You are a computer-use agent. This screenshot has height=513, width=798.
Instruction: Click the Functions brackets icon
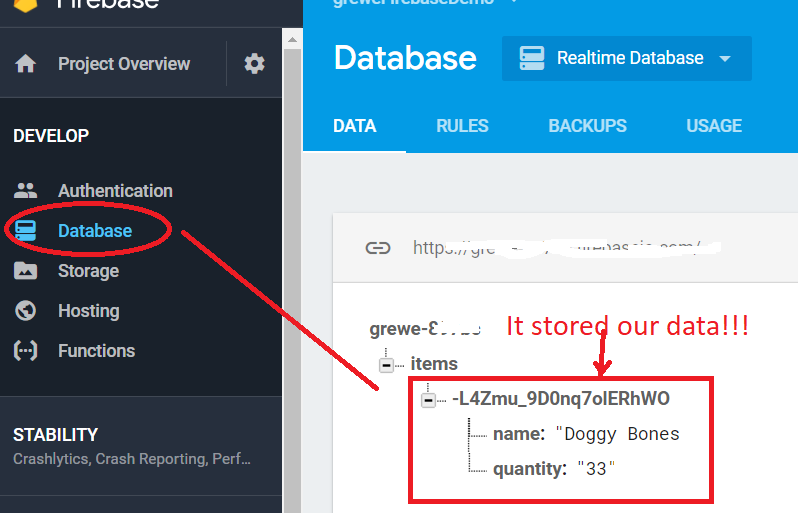click(x=26, y=351)
